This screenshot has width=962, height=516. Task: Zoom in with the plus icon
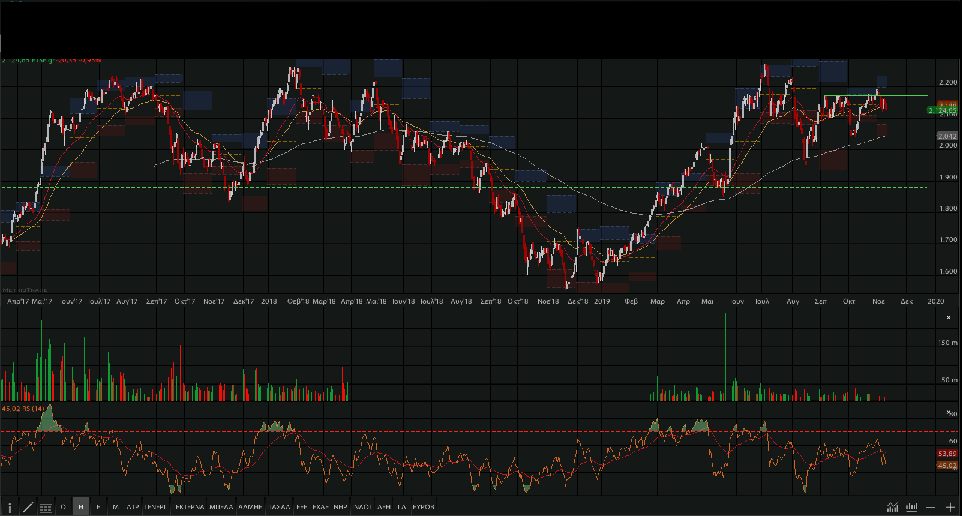[949, 507]
